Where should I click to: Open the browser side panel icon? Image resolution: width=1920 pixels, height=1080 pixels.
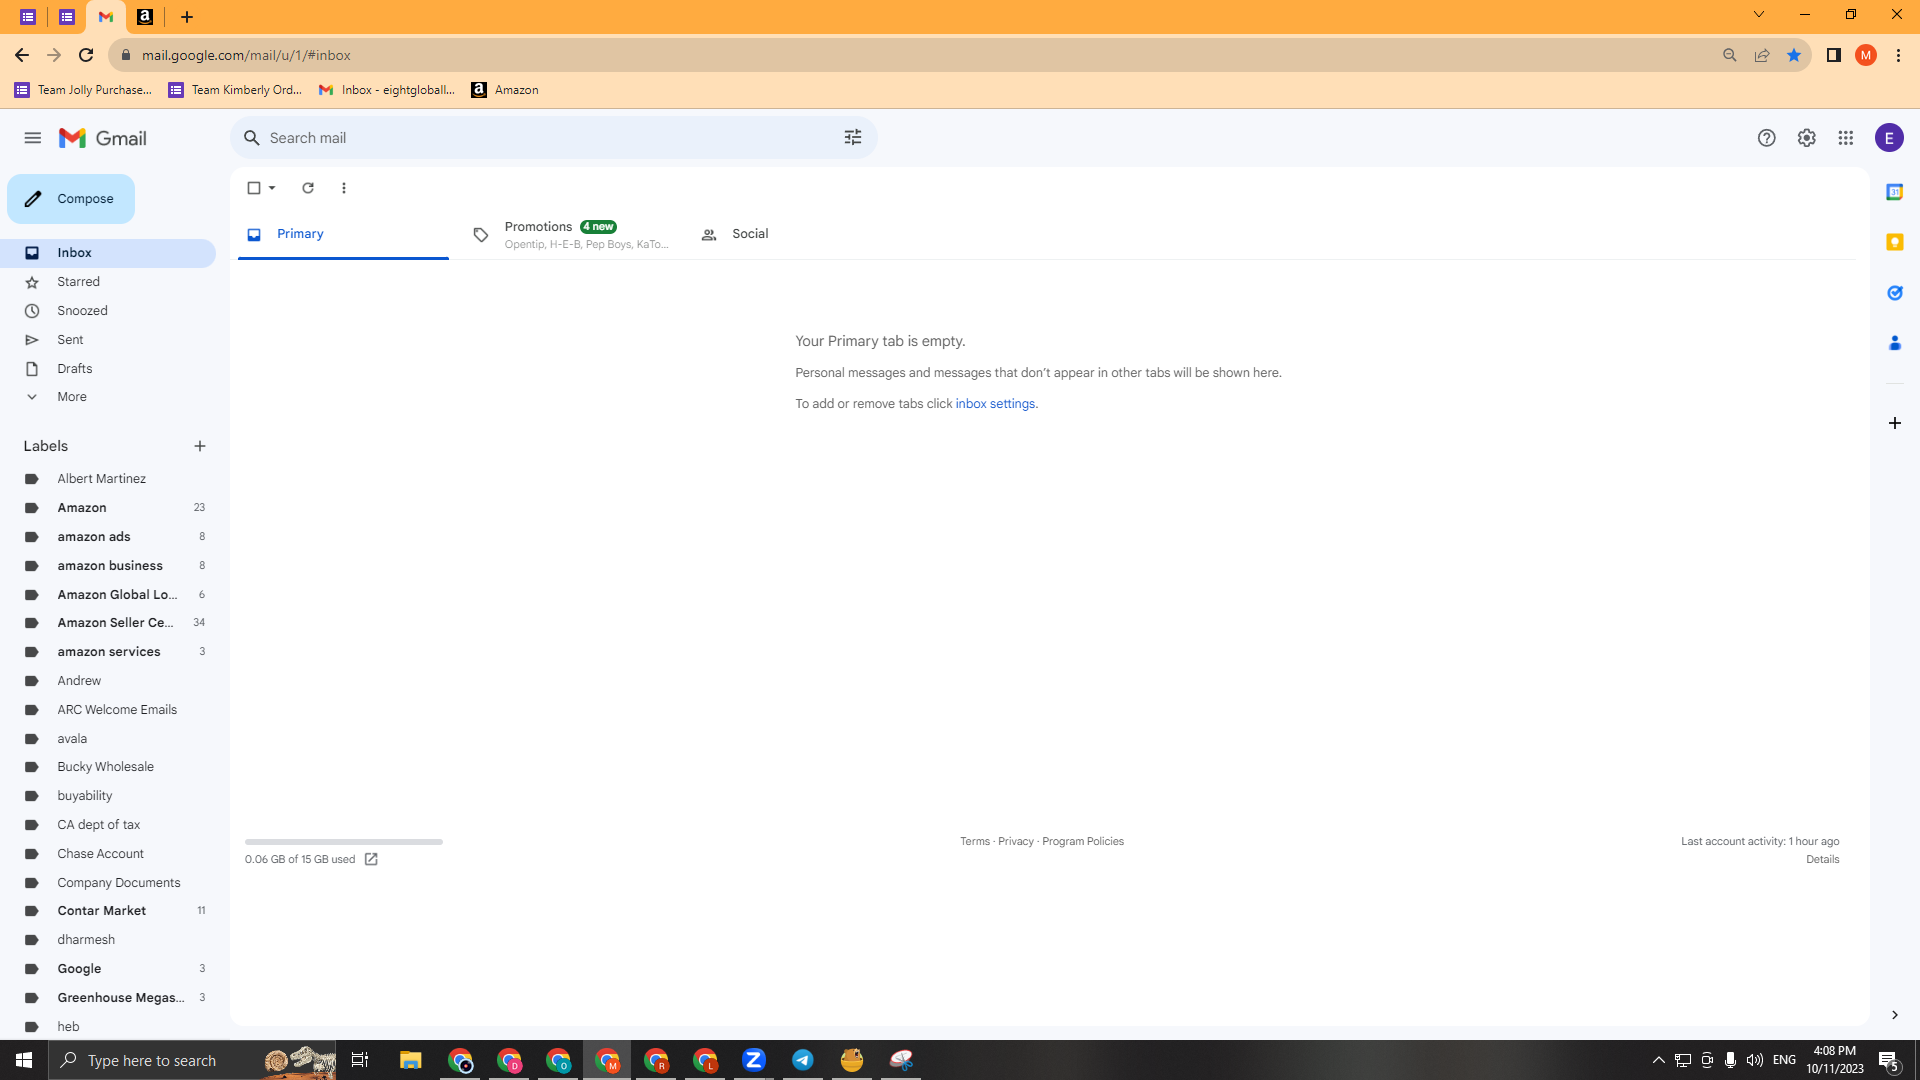[1833, 55]
